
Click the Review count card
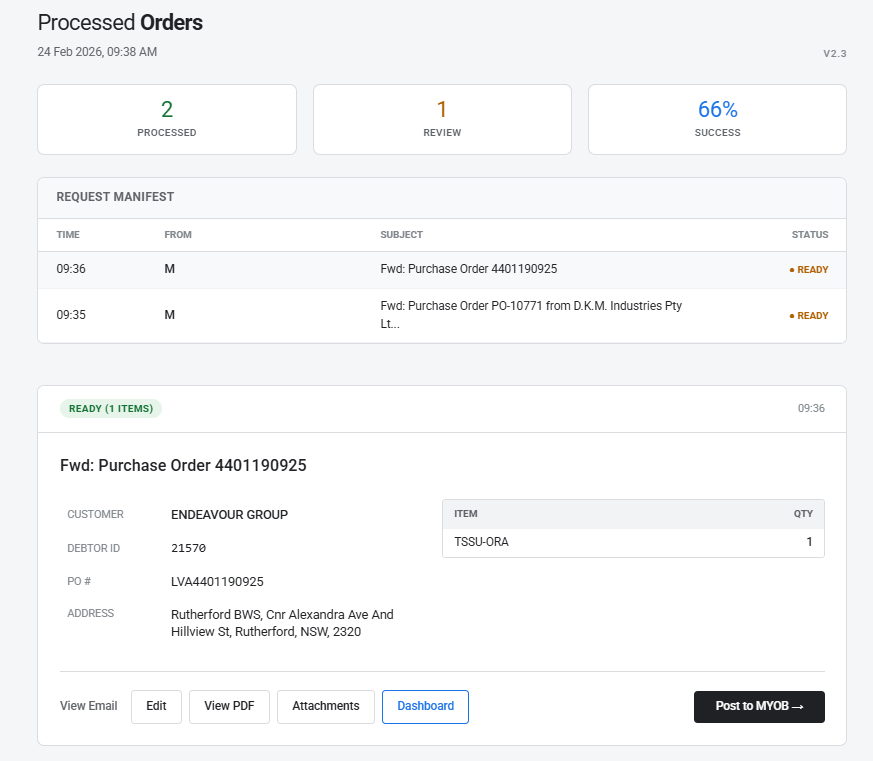442,119
